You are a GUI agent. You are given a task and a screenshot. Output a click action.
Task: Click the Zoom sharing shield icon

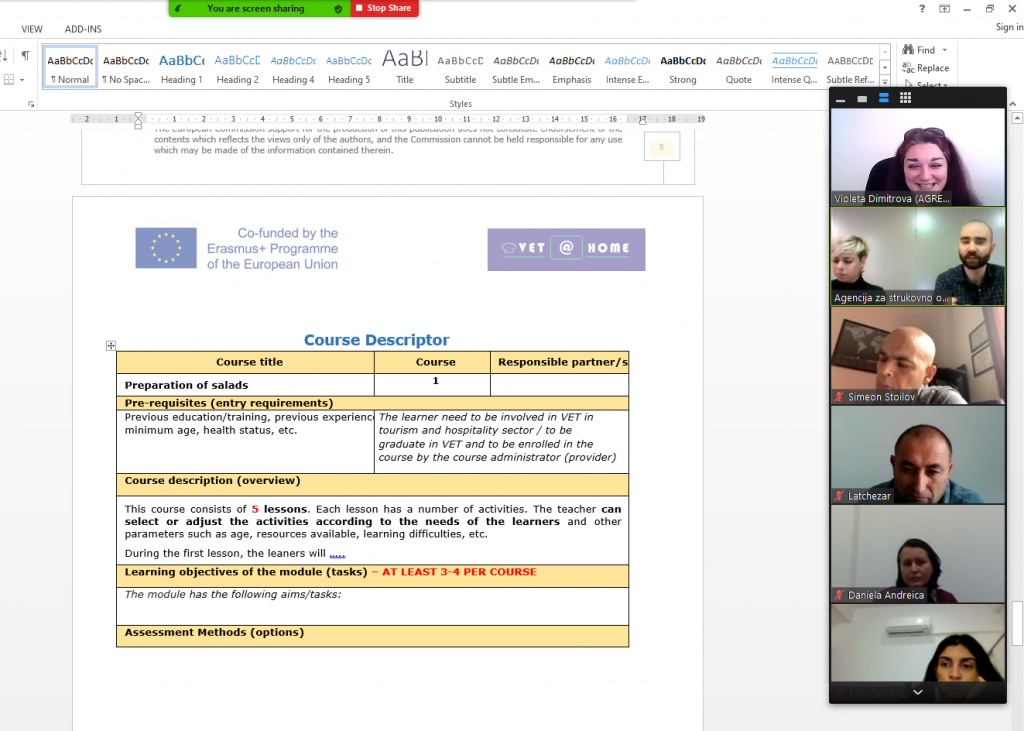click(x=337, y=9)
